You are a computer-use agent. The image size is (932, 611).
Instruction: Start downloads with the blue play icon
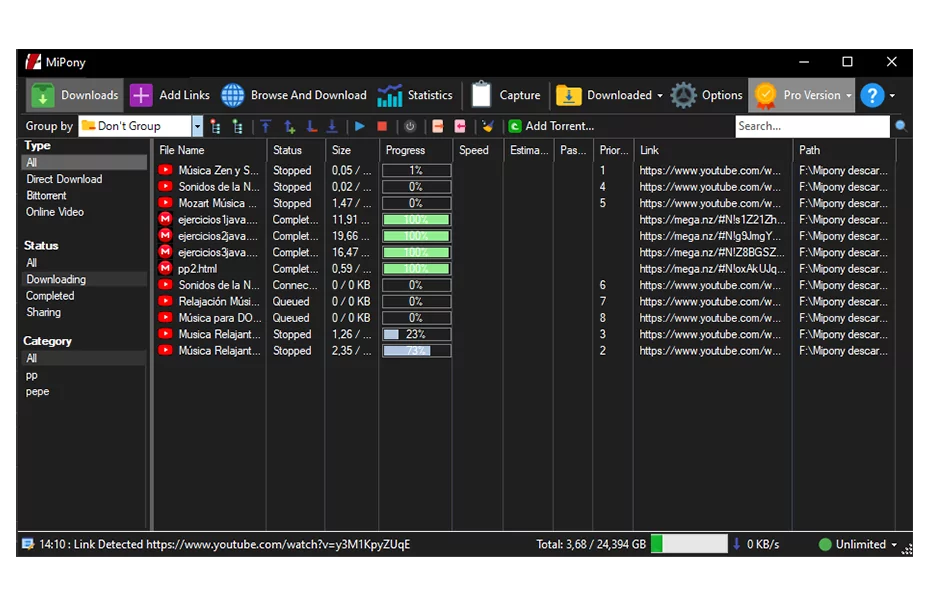tap(359, 127)
